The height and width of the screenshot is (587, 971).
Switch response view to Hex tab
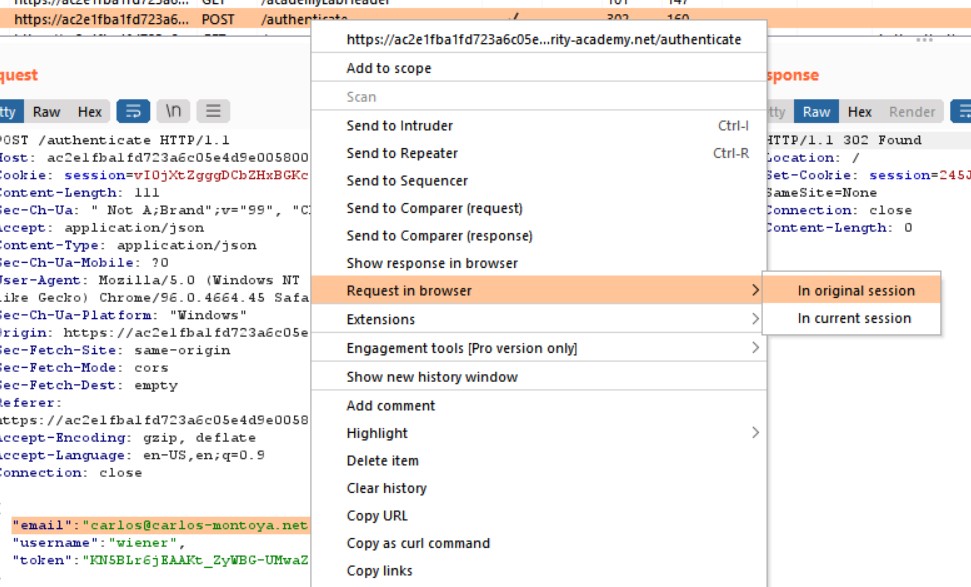pos(860,112)
